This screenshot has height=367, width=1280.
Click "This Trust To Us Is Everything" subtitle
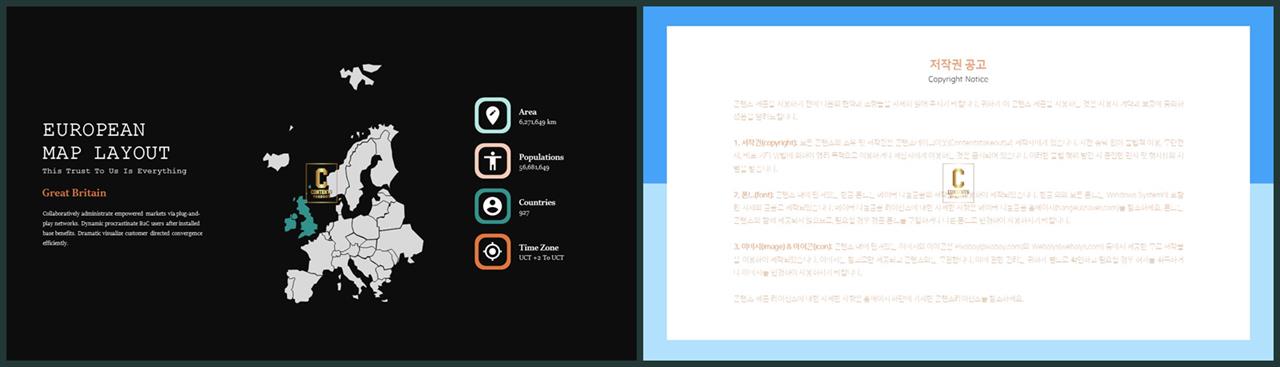(114, 171)
